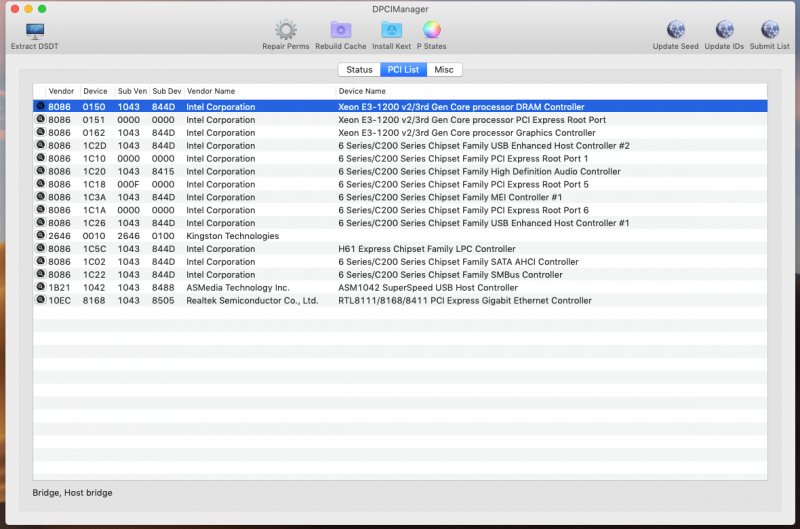
Task: Run Repair Perms from the toolbar
Action: (285, 30)
